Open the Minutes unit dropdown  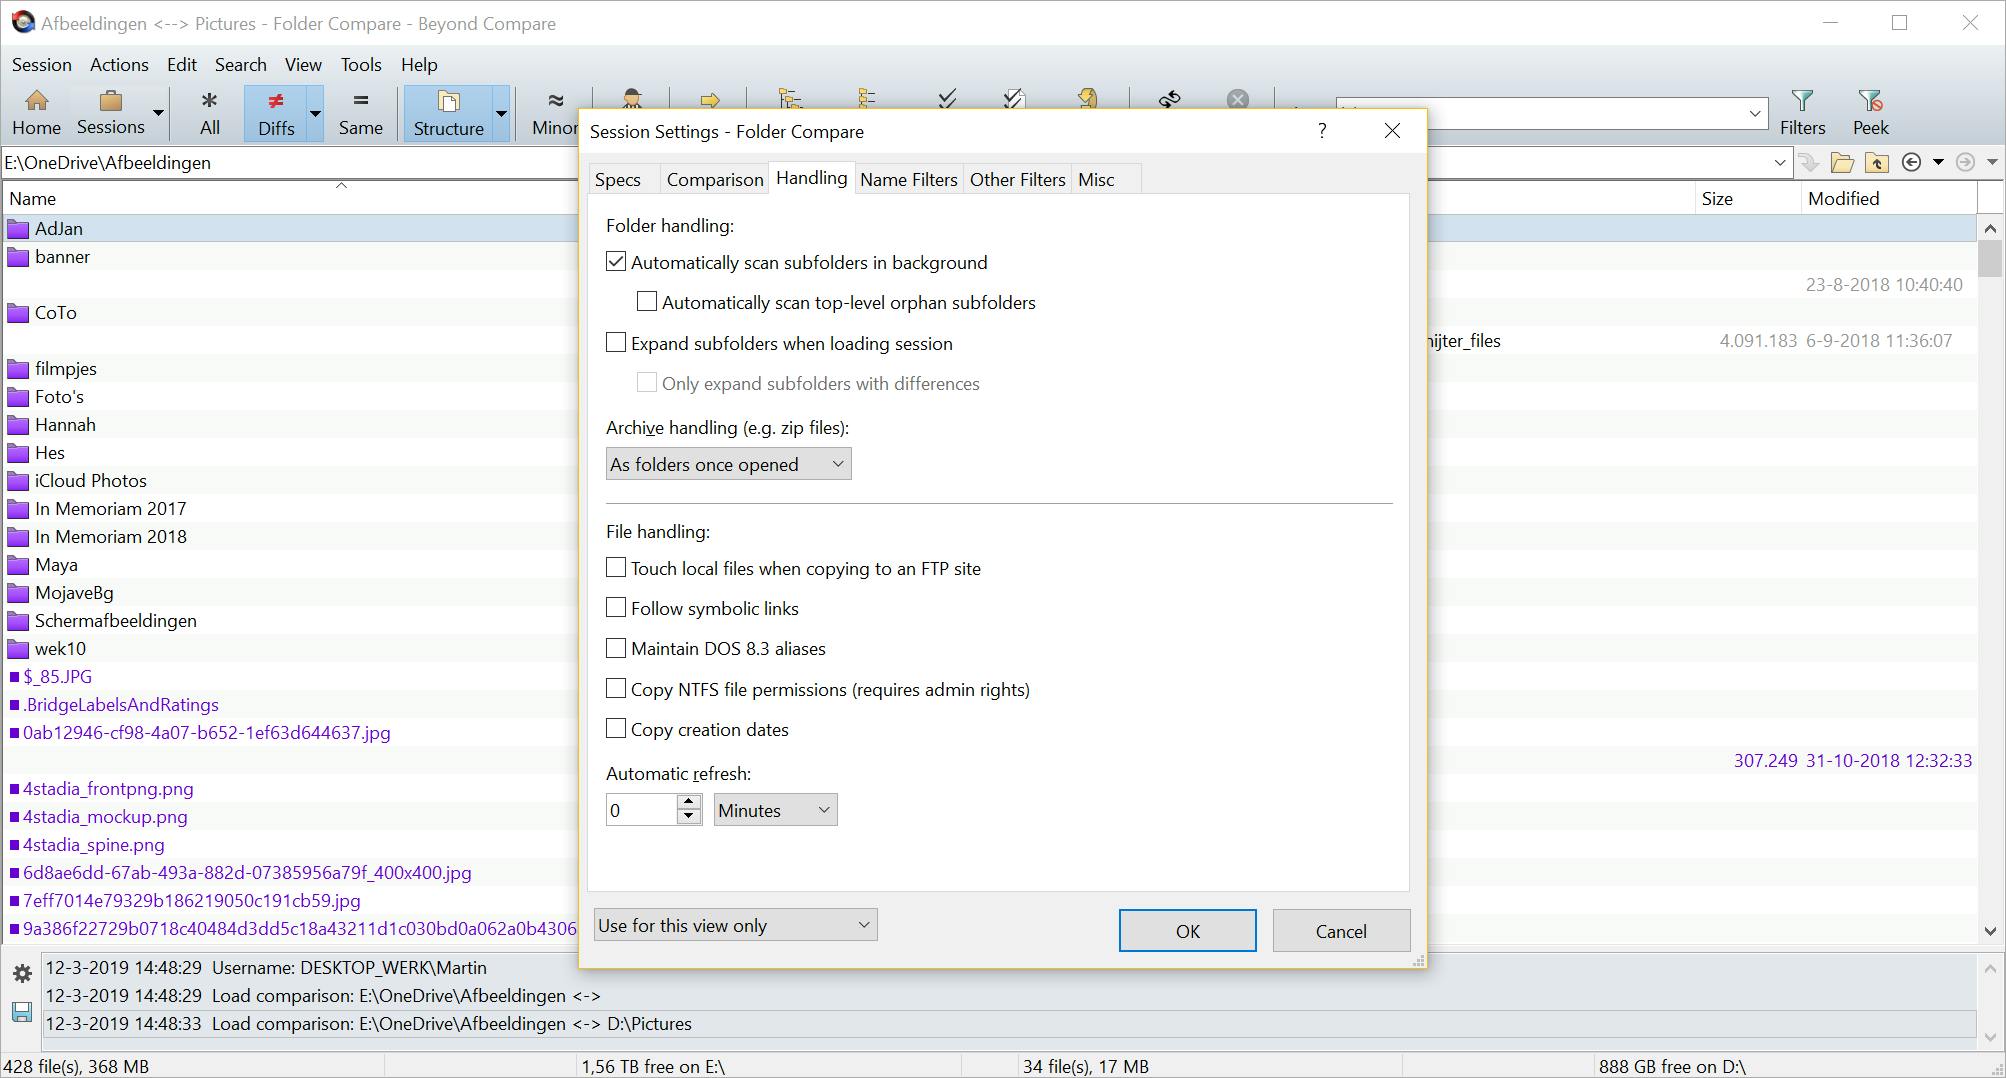775,810
